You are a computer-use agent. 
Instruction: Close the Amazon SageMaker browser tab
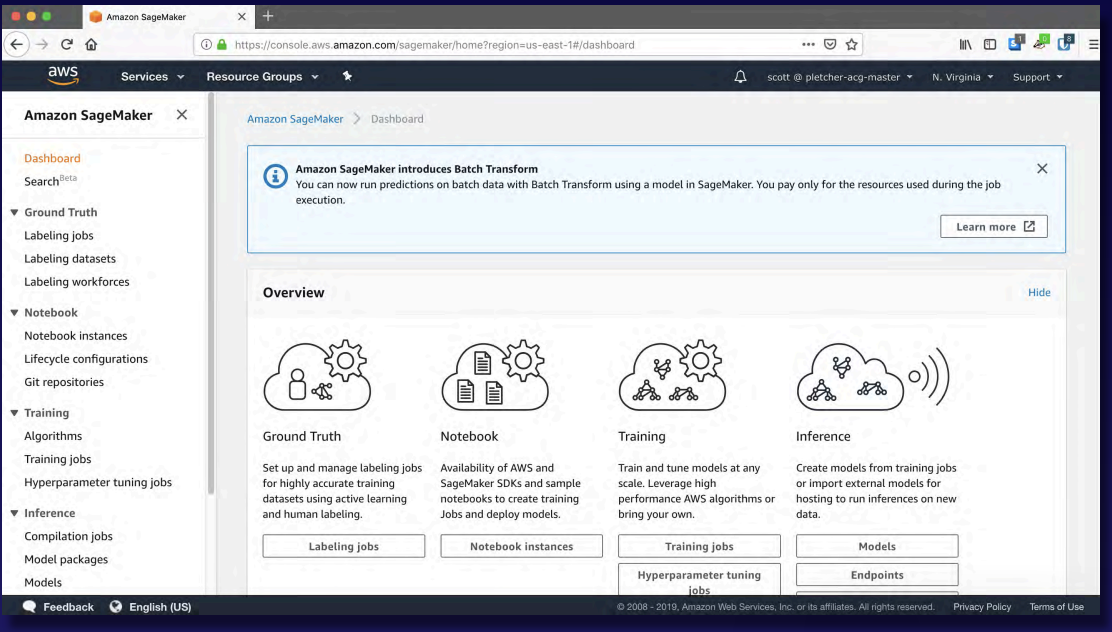click(242, 16)
